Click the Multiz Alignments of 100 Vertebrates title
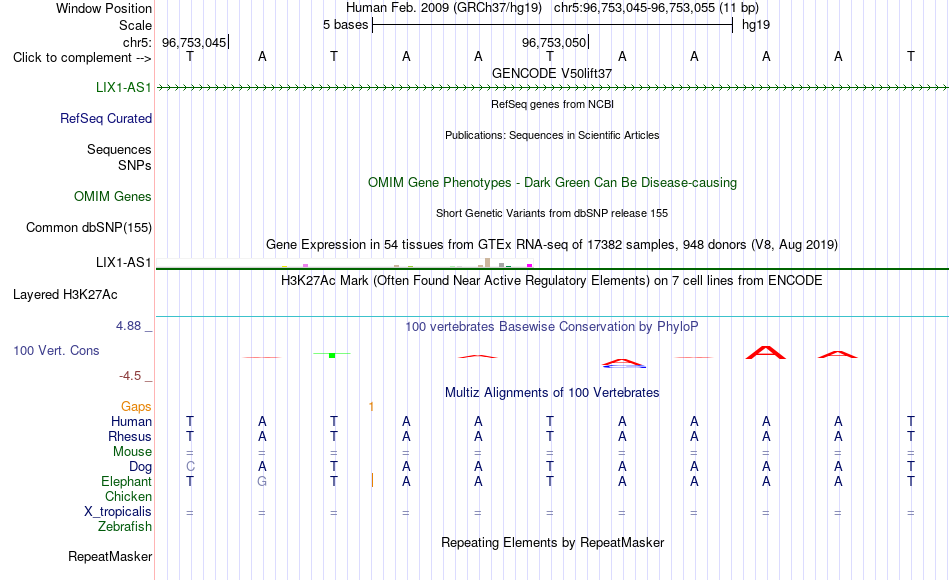Image resolution: width=950 pixels, height=580 pixels. (x=552, y=393)
